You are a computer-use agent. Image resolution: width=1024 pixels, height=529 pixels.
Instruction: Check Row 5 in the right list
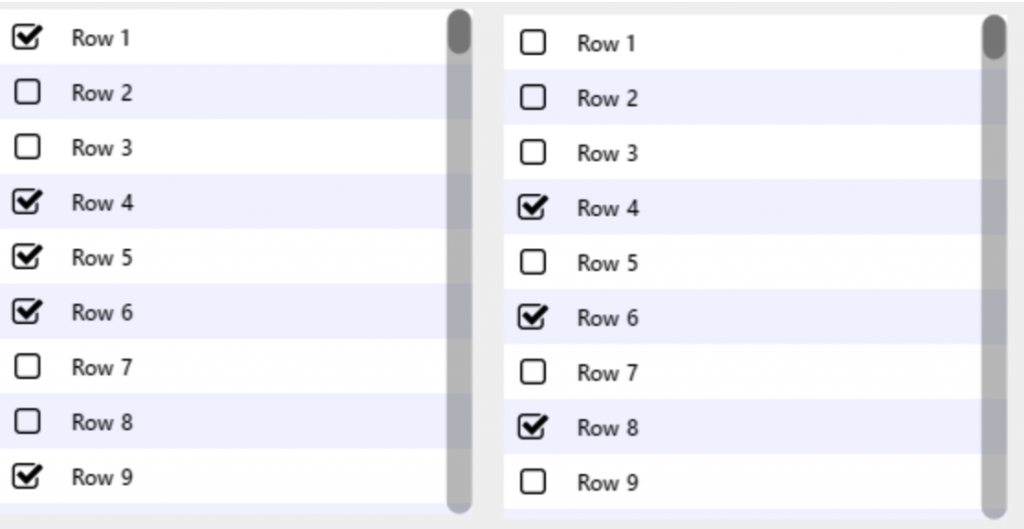coord(533,263)
